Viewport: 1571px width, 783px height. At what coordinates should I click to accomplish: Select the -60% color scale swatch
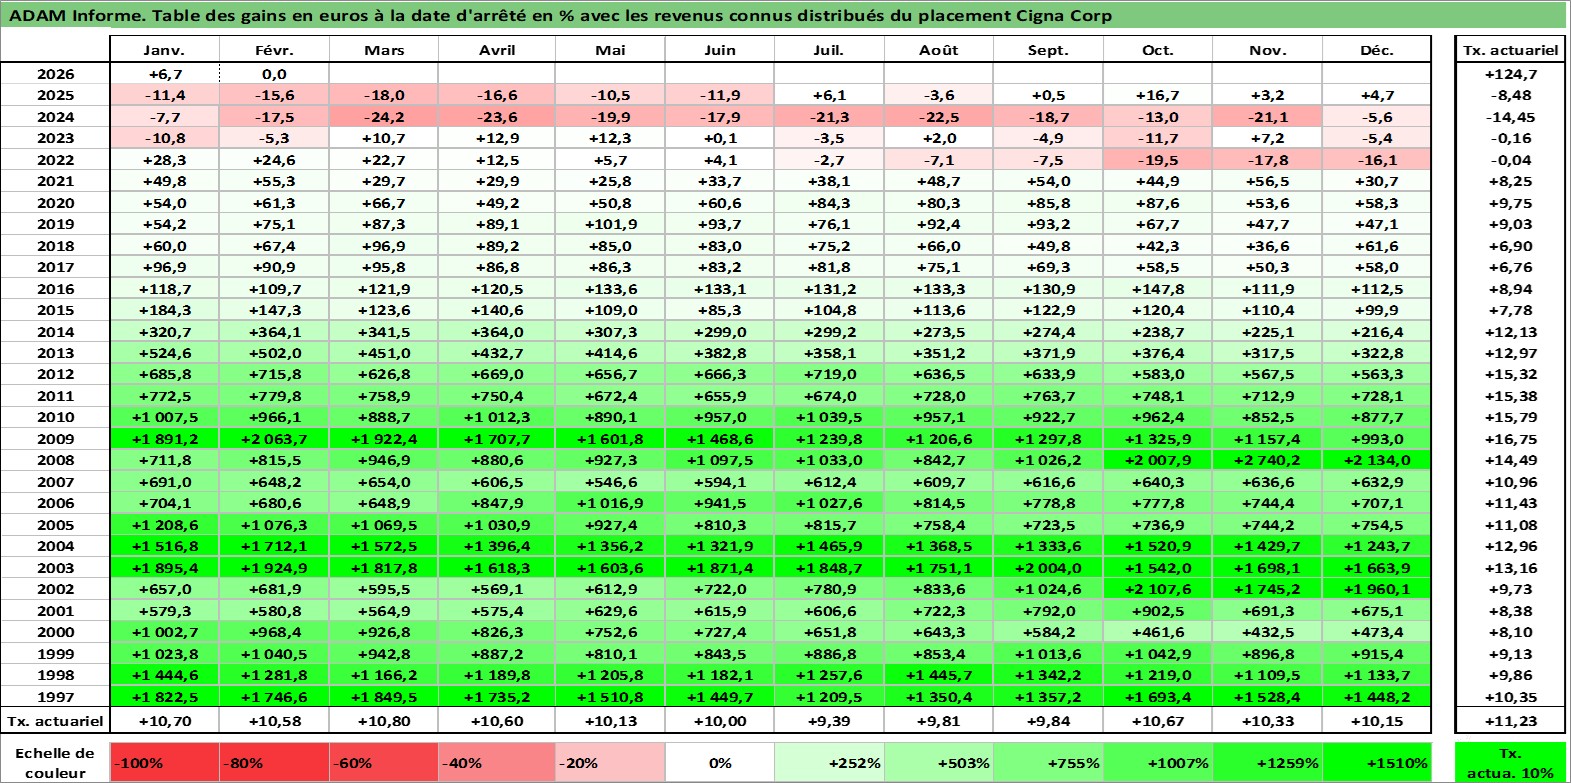384,762
